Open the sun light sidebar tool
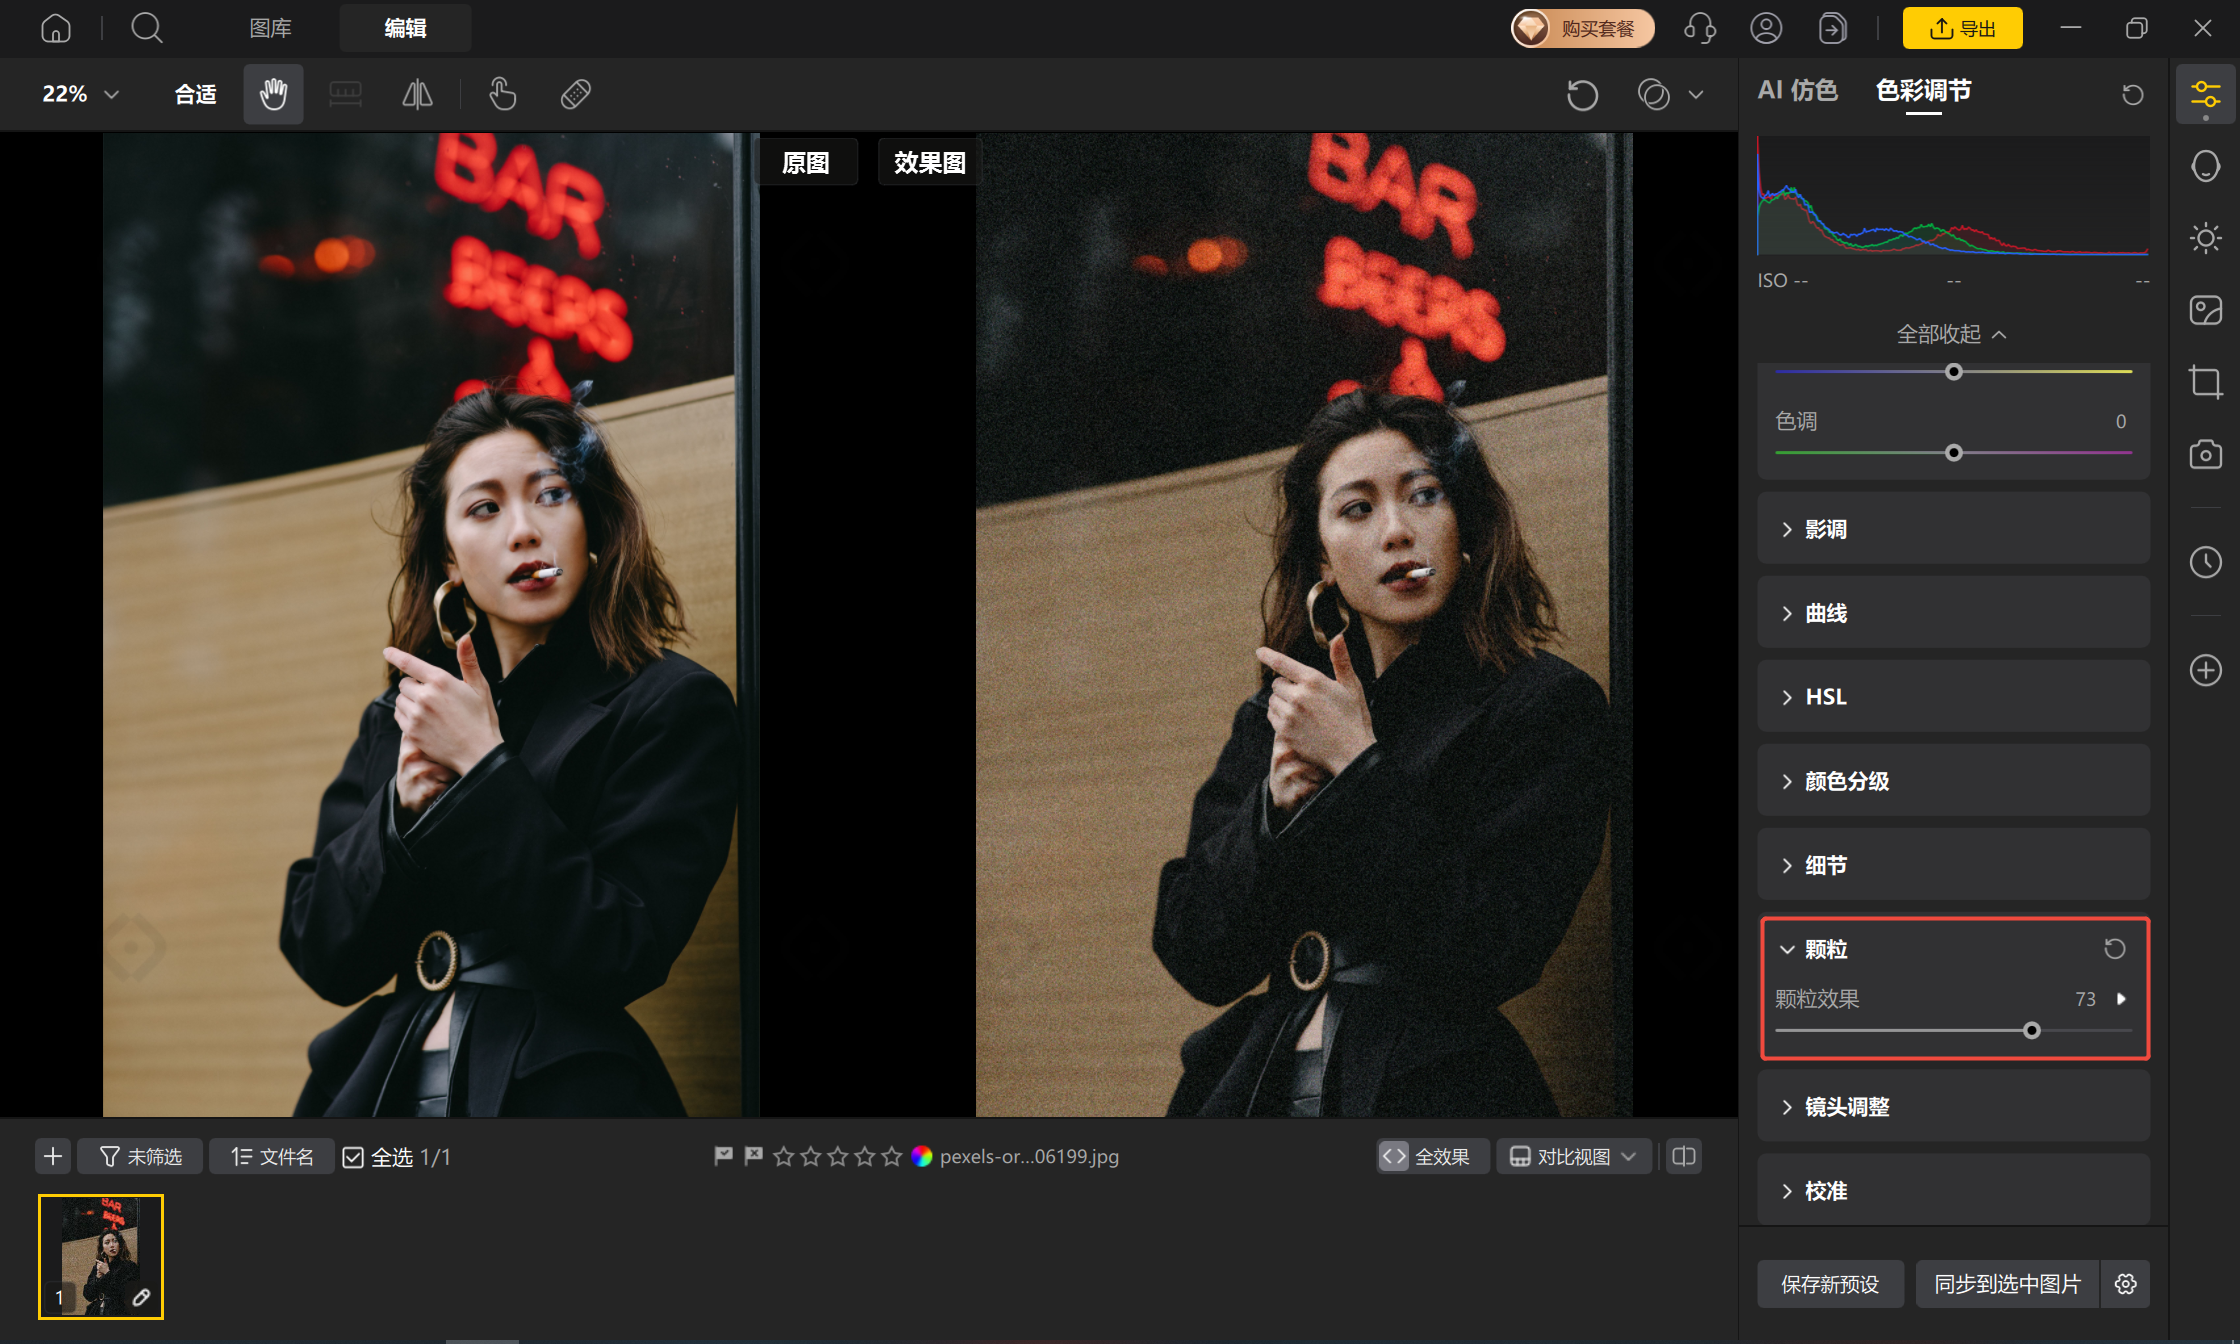This screenshot has width=2240, height=1344. coord(2205,238)
